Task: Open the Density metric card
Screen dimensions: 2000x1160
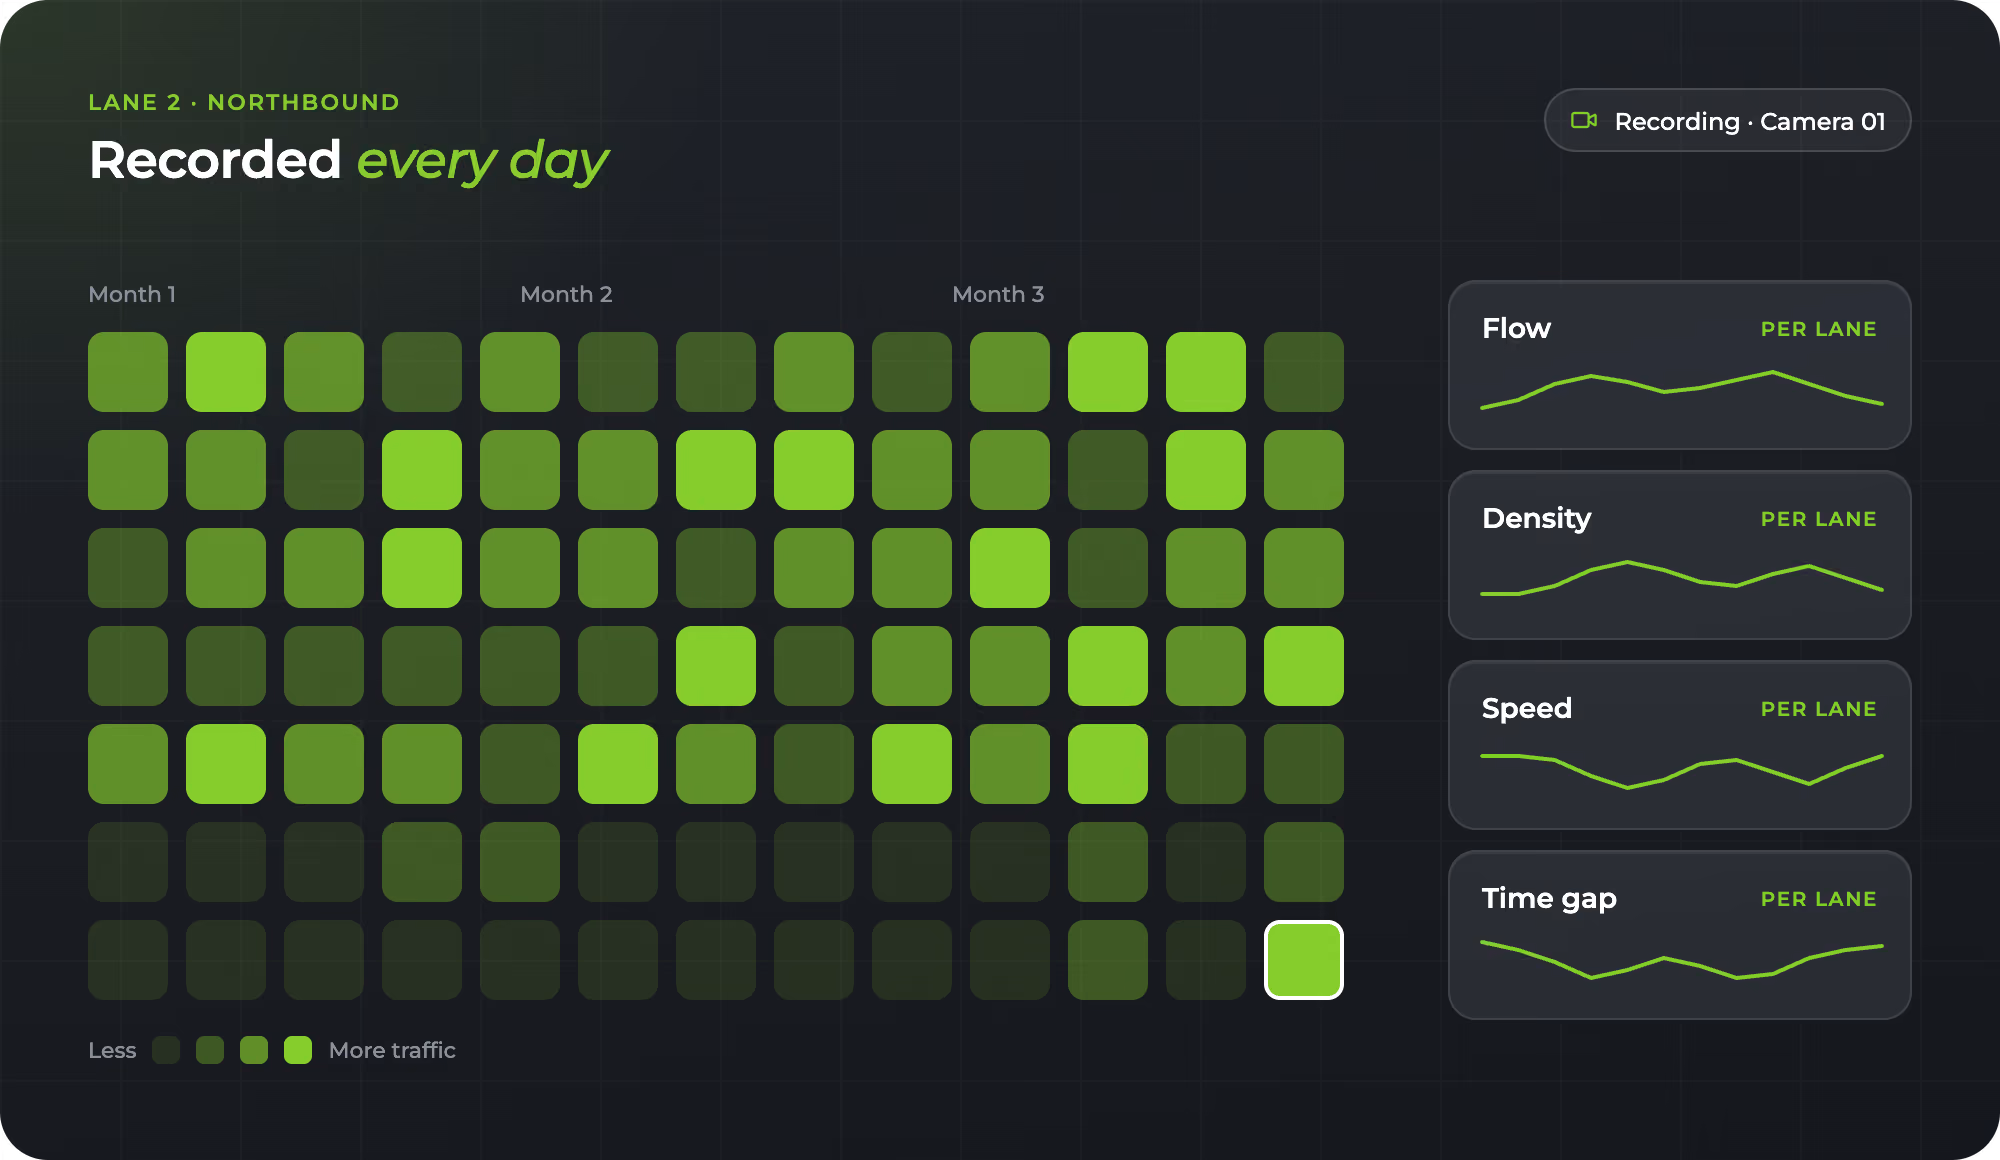Action: click(1679, 555)
